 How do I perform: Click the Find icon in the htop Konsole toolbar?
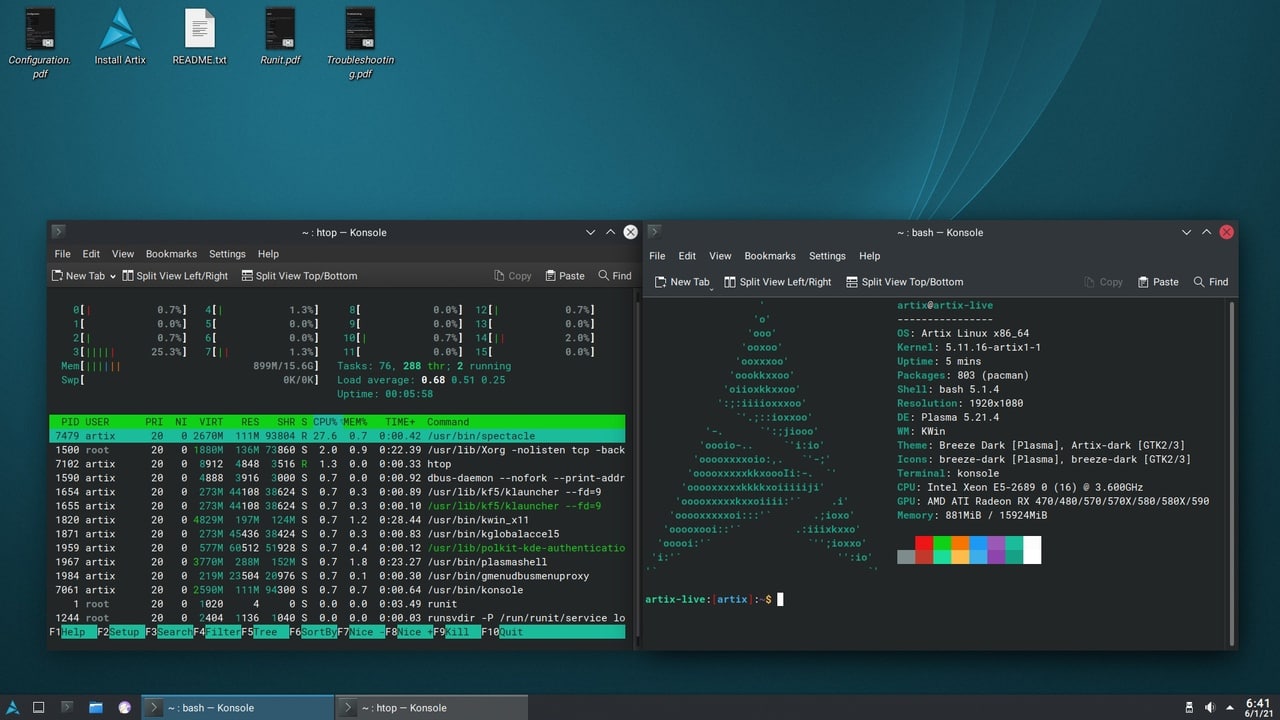[615, 276]
